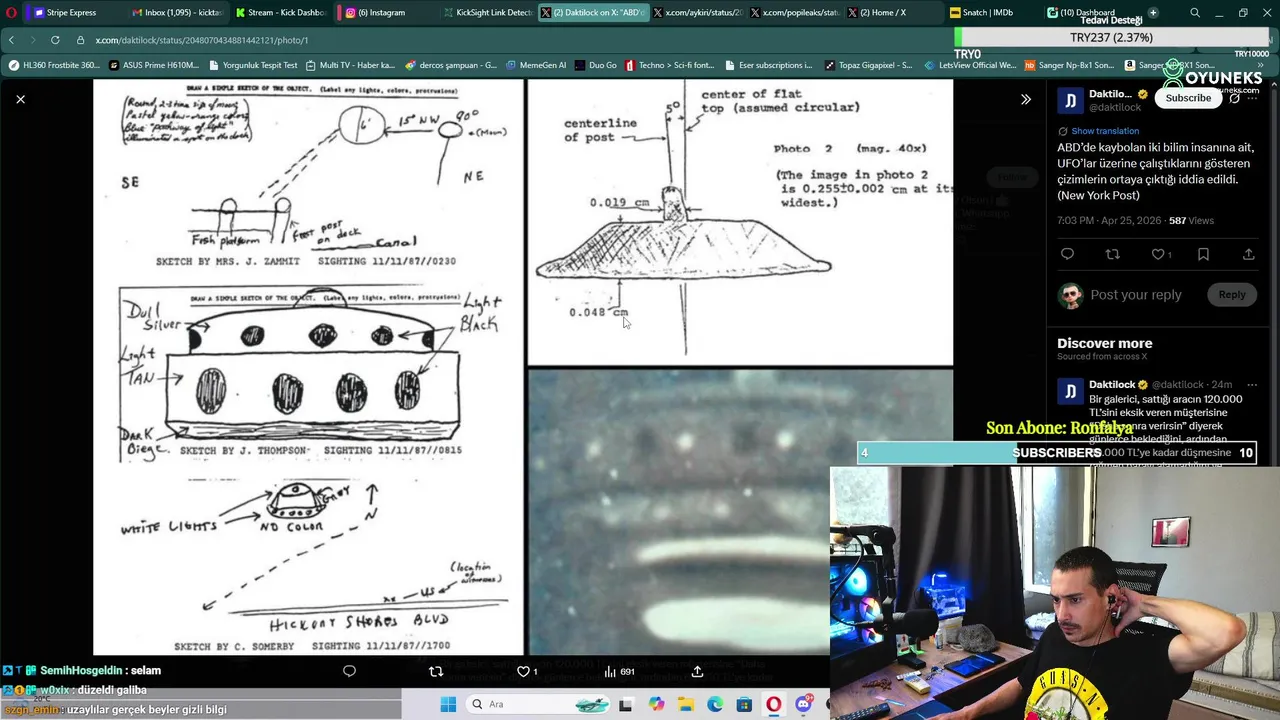Open the Multi TV - Haber bookmark
Viewport: 1280px width, 720px height.
351,65
